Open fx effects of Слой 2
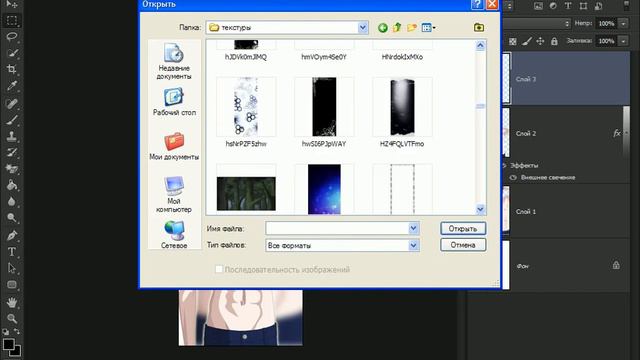The height and width of the screenshot is (360, 640). [x=617, y=133]
